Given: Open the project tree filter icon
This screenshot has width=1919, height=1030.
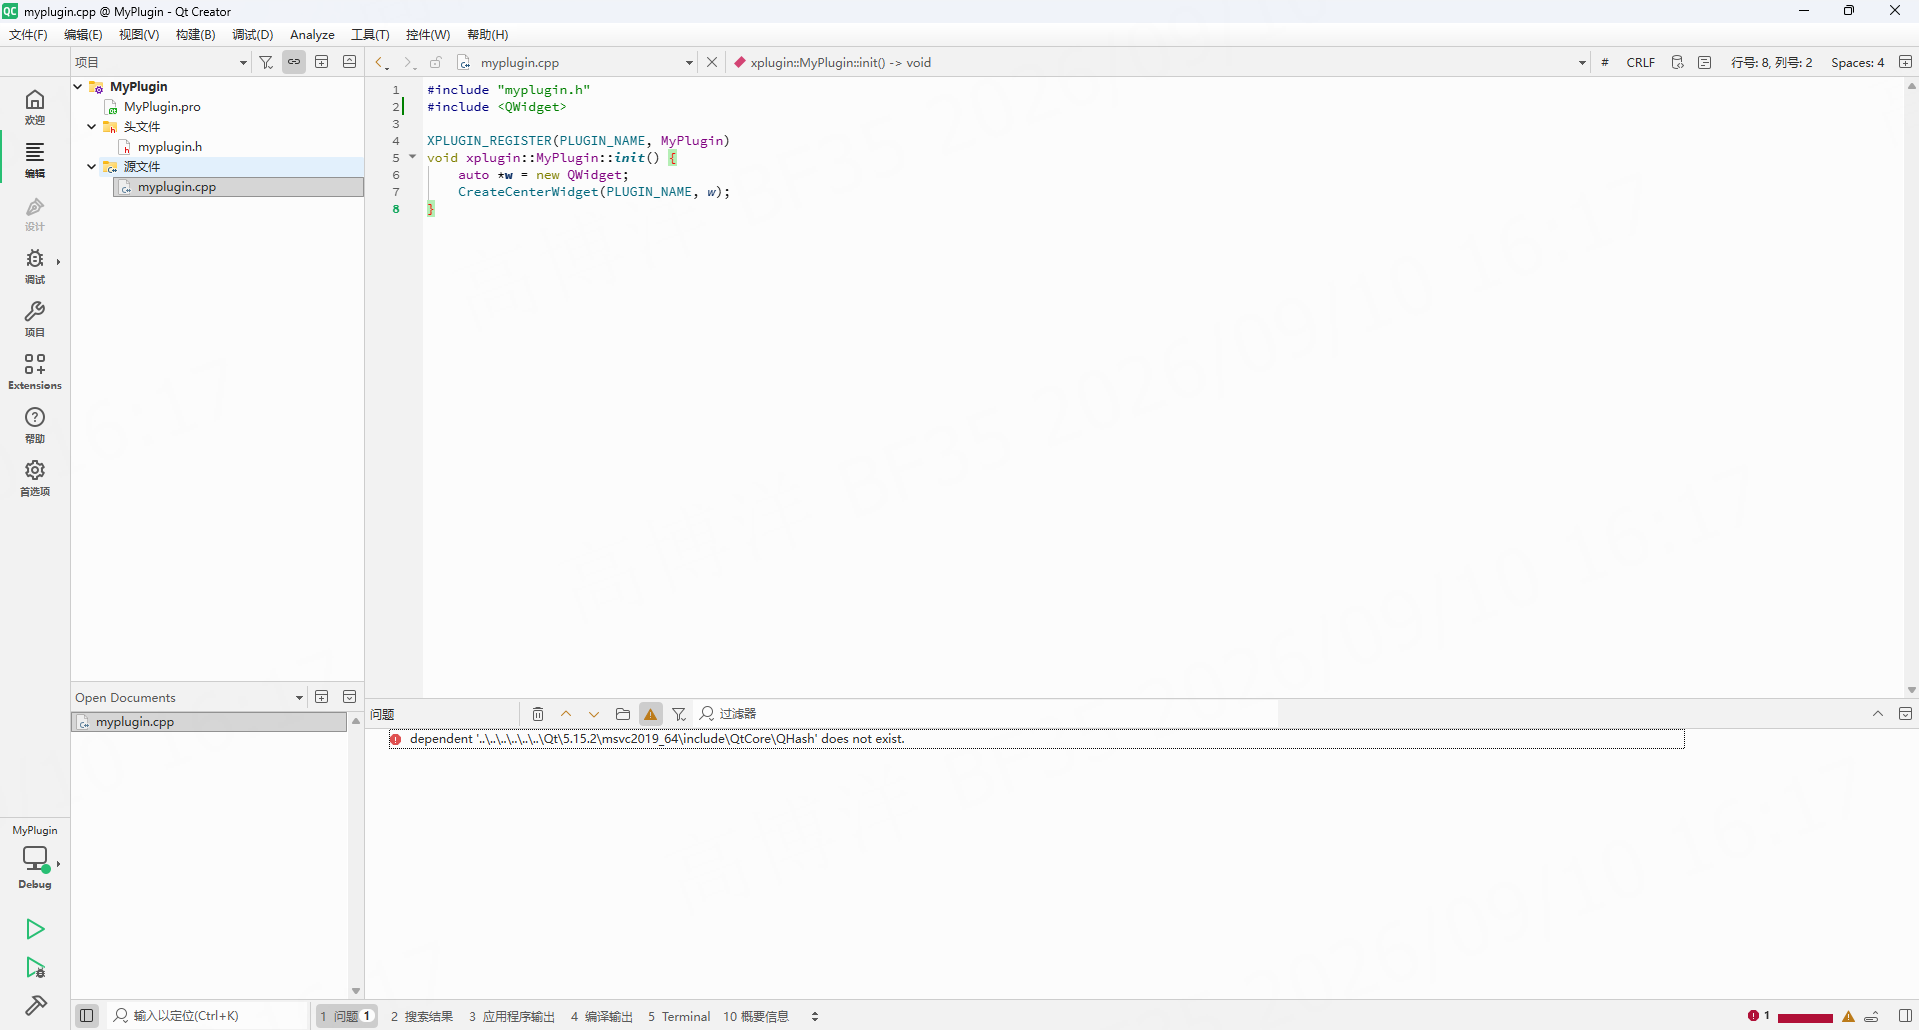Looking at the screenshot, I should (x=266, y=62).
